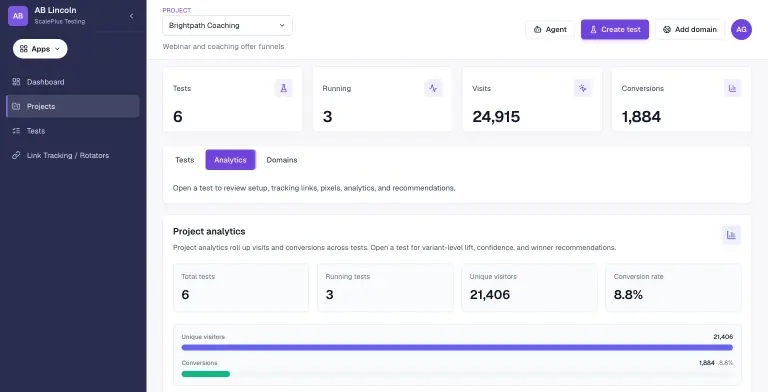Open Projects in the sidebar

click(x=72, y=106)
